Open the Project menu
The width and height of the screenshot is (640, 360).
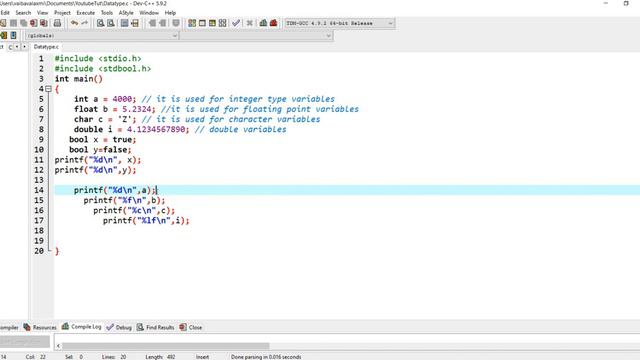coord(62,13)
